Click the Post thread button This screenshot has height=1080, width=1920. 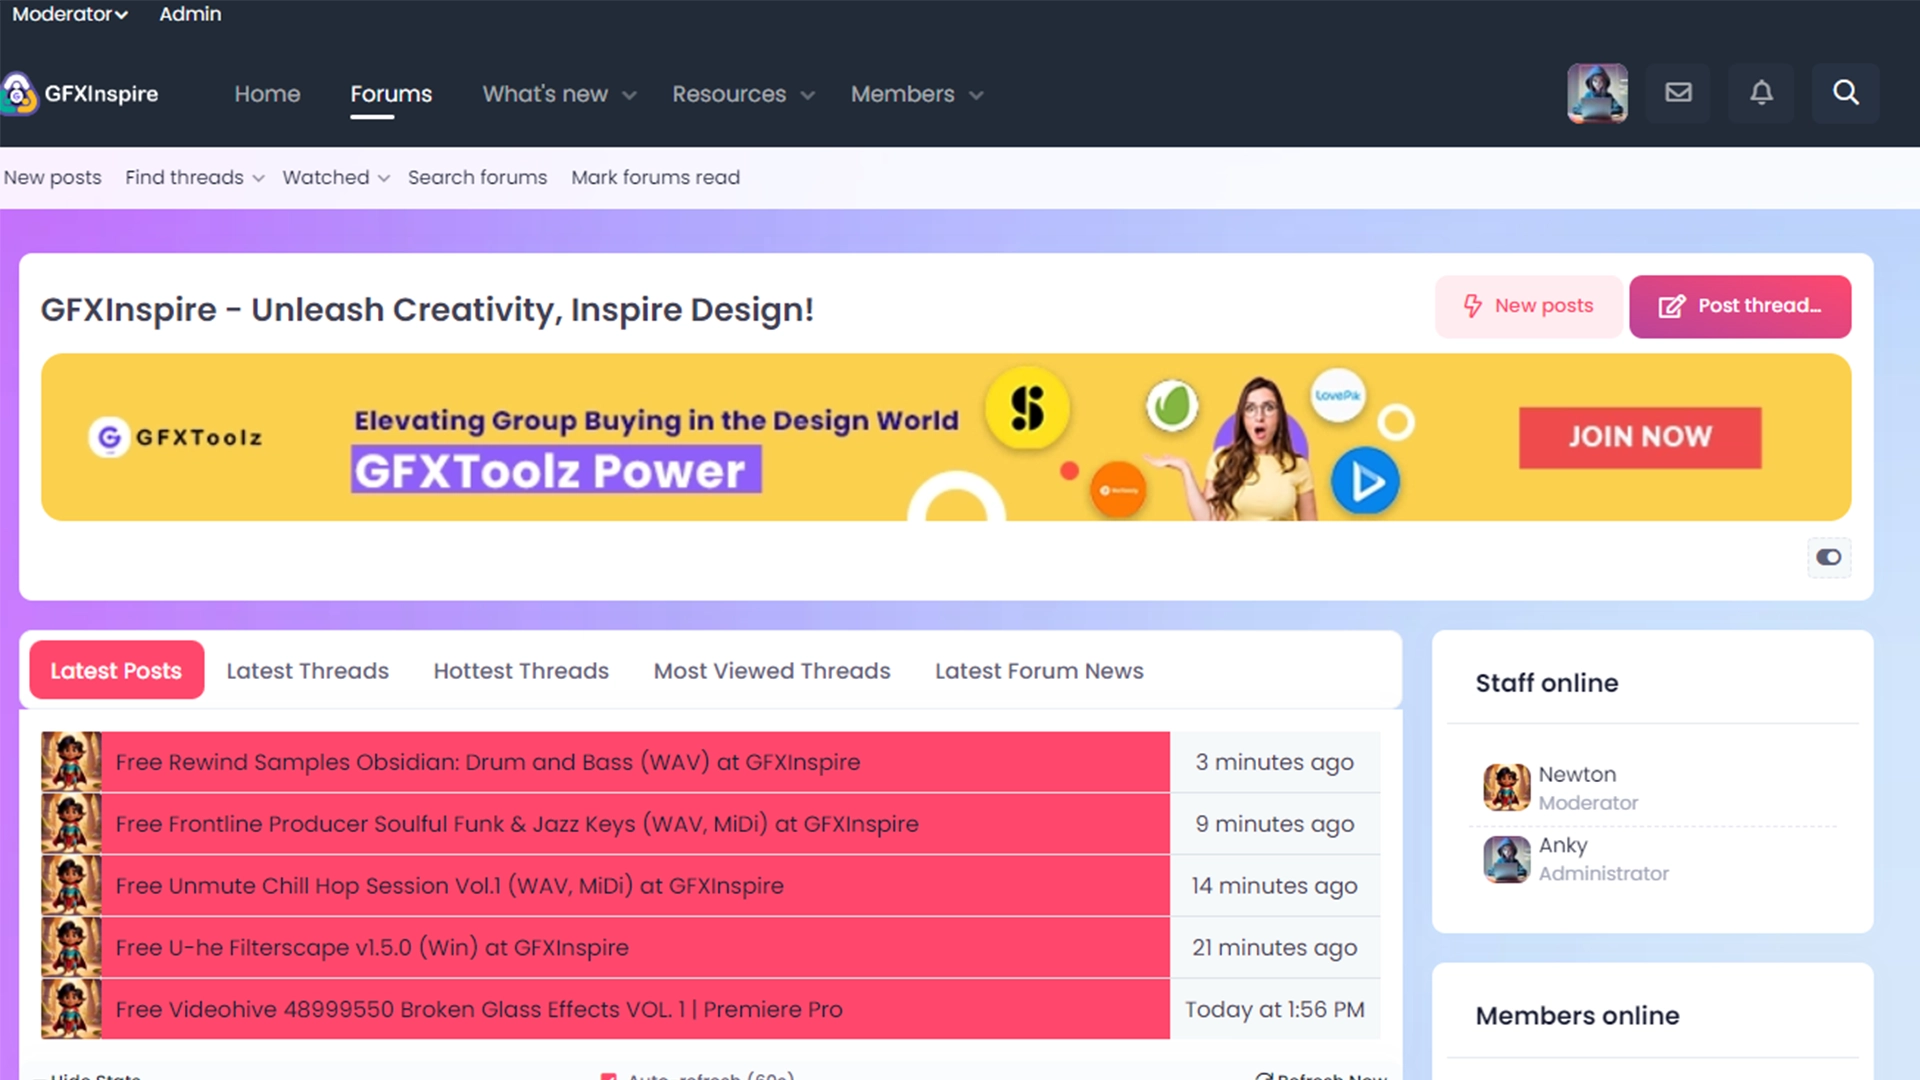(x=1739, y=306)
